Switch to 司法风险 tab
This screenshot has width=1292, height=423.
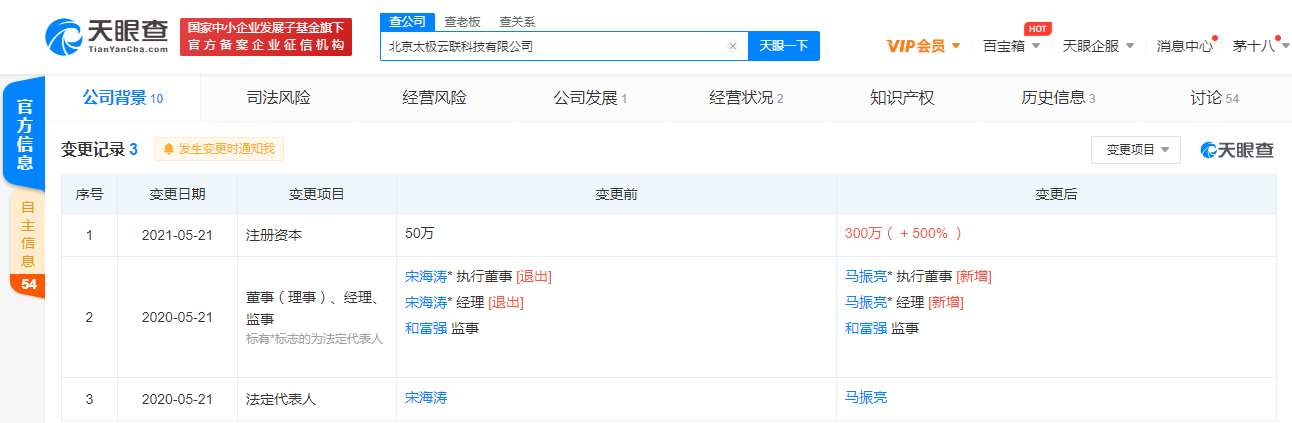pyautogui.click(x=278, y=98)
